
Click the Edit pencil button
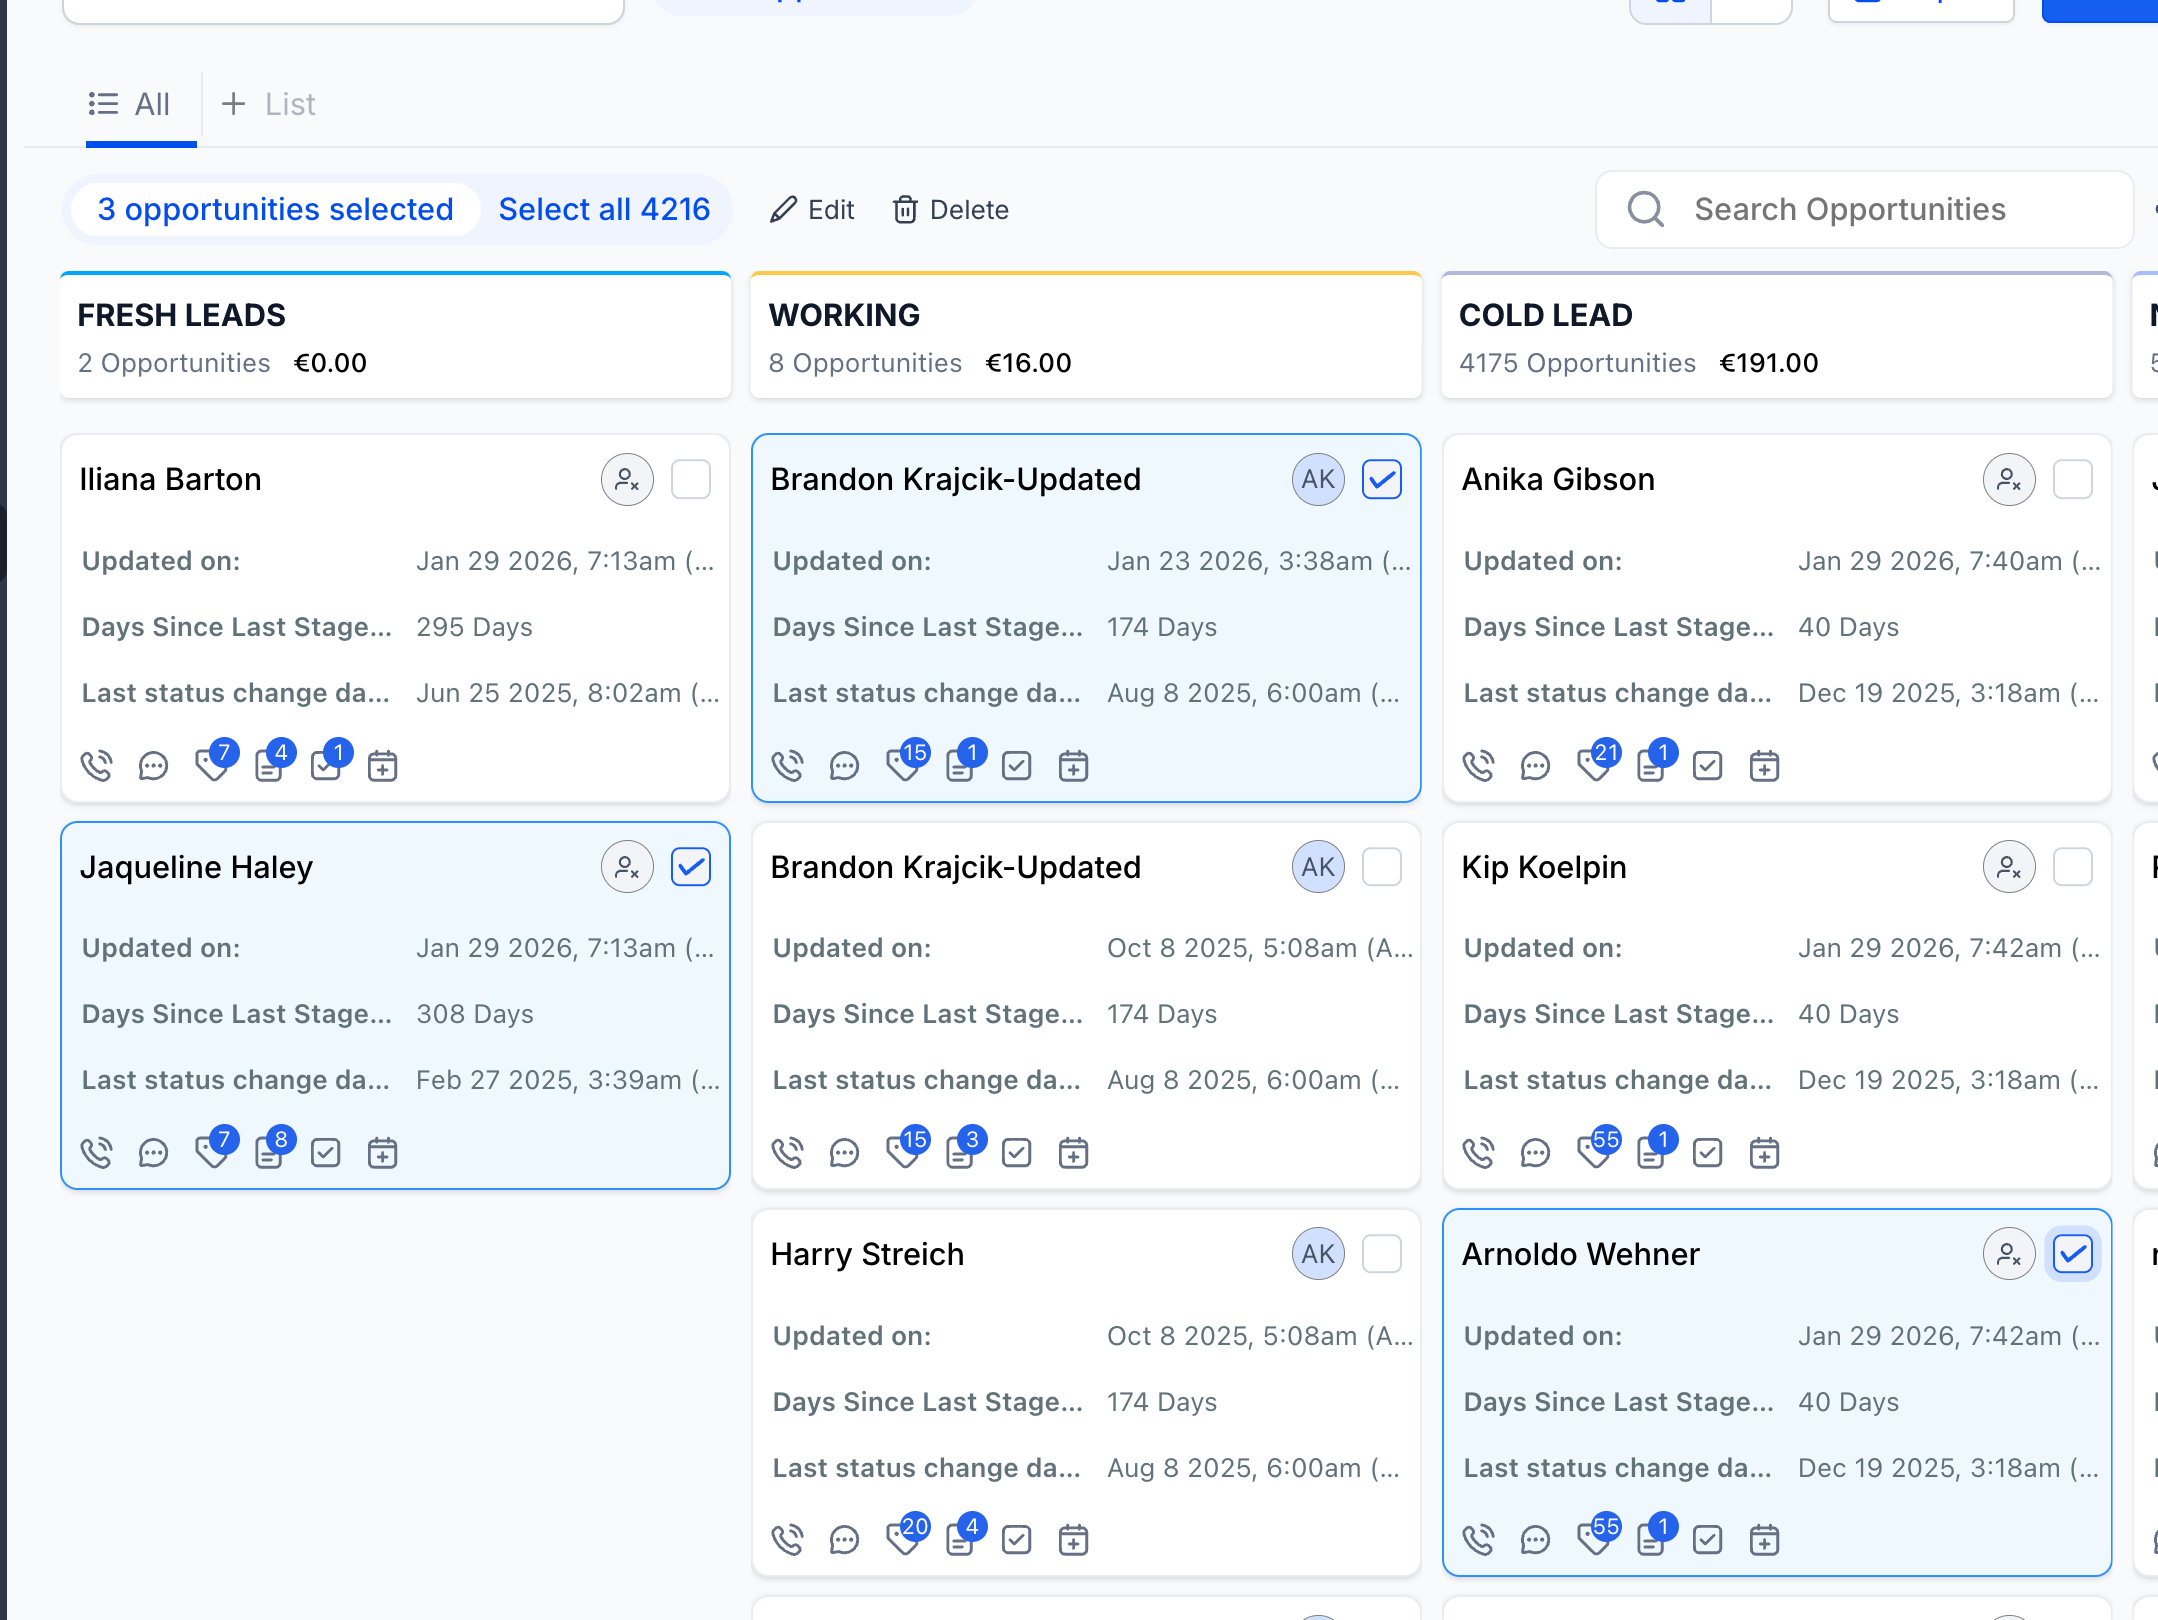[812, 210]
